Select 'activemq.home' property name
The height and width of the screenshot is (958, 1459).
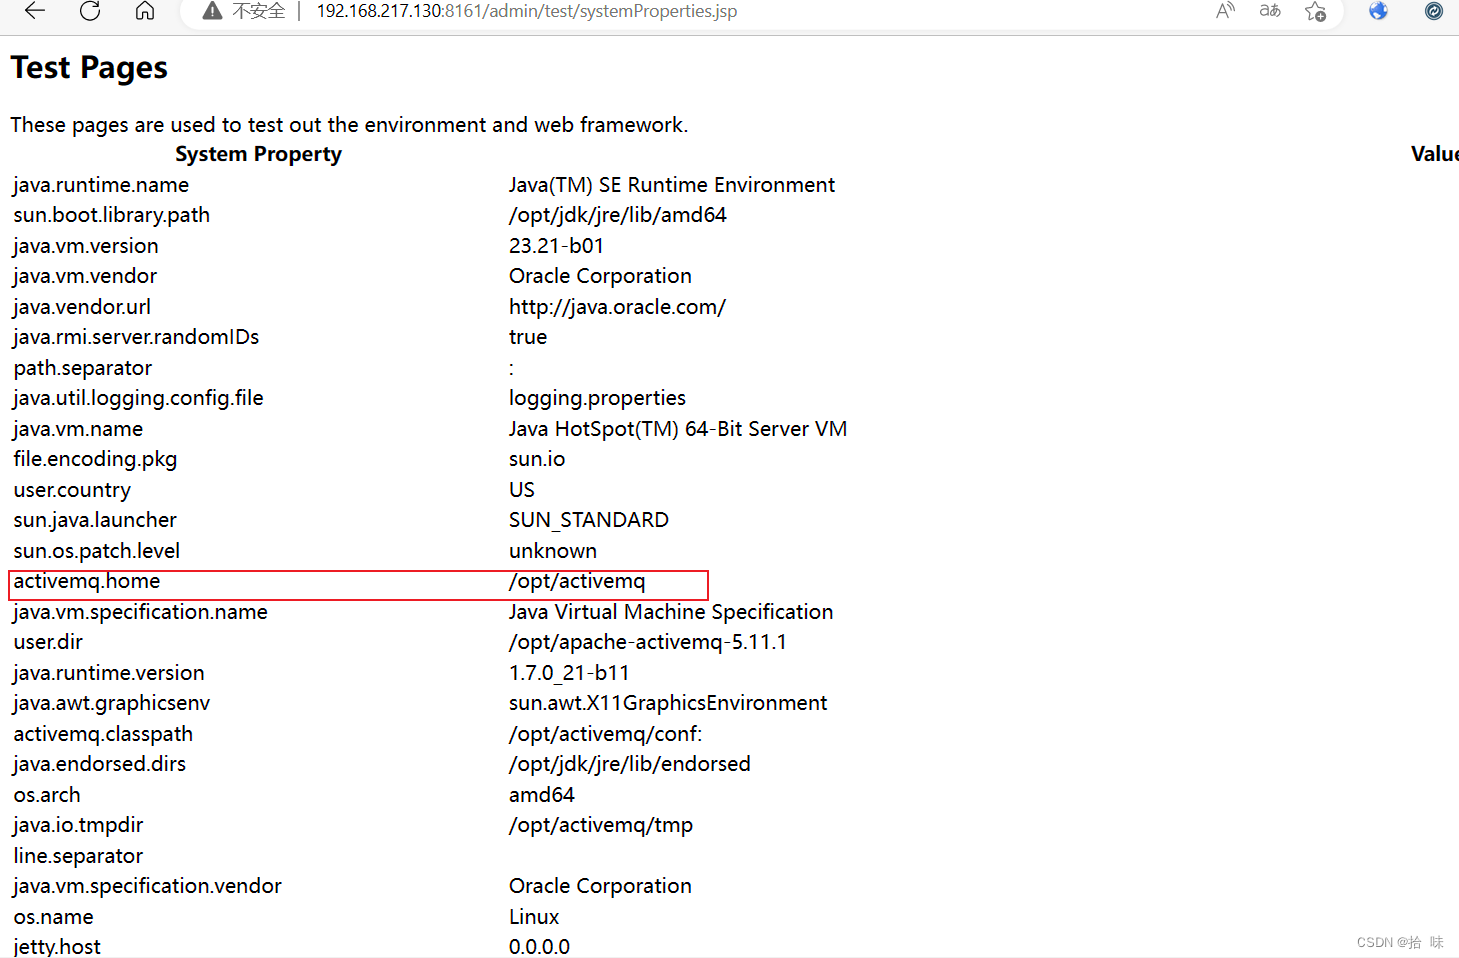coord(87,581)
